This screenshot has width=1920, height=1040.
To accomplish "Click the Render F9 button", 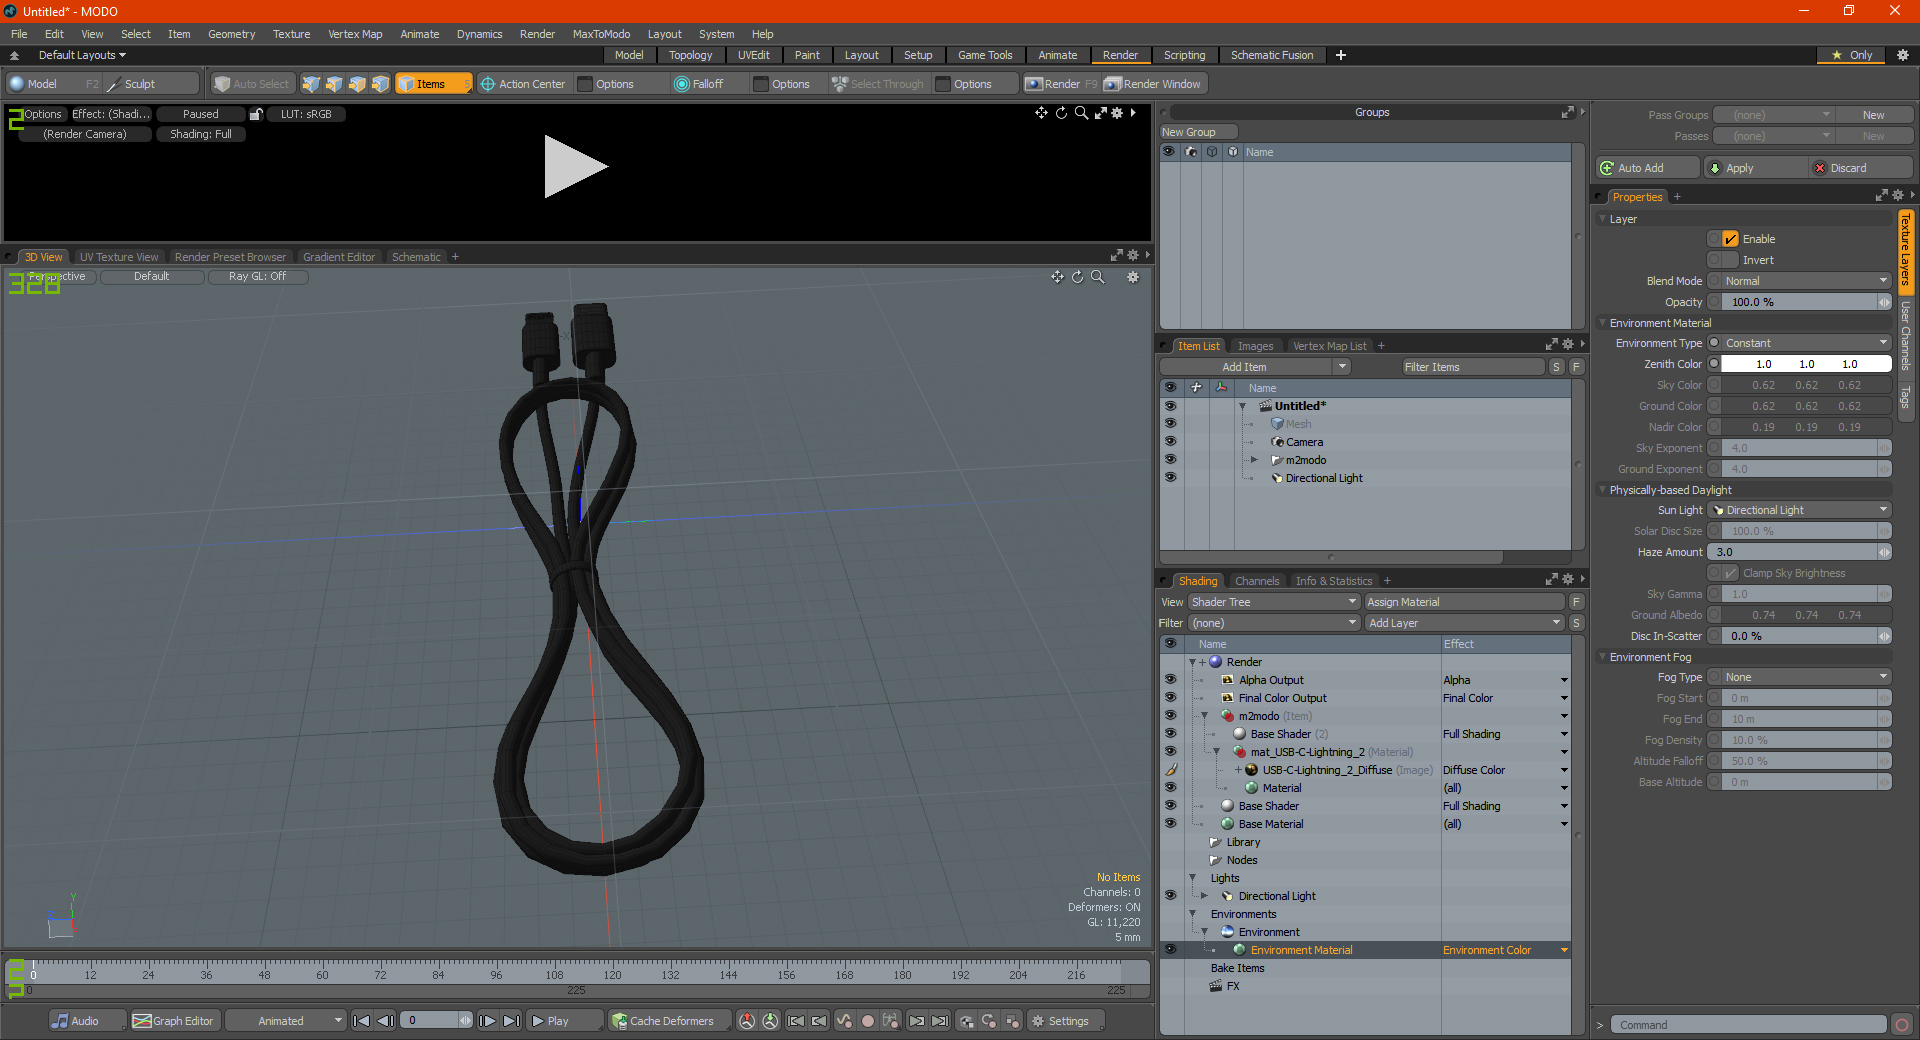I will coord(1061,84).
